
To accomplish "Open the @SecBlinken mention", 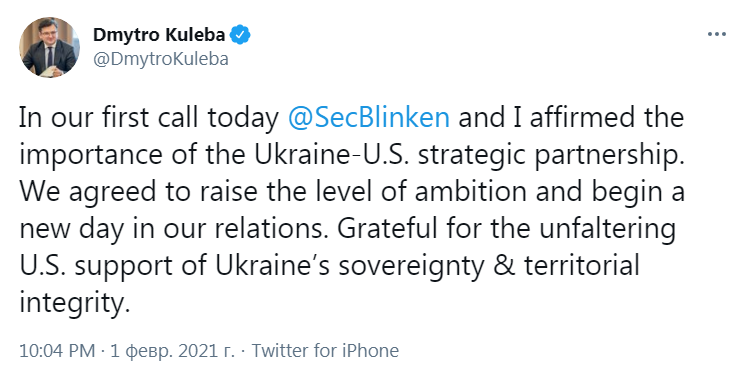I will click(x=369, y=117).
